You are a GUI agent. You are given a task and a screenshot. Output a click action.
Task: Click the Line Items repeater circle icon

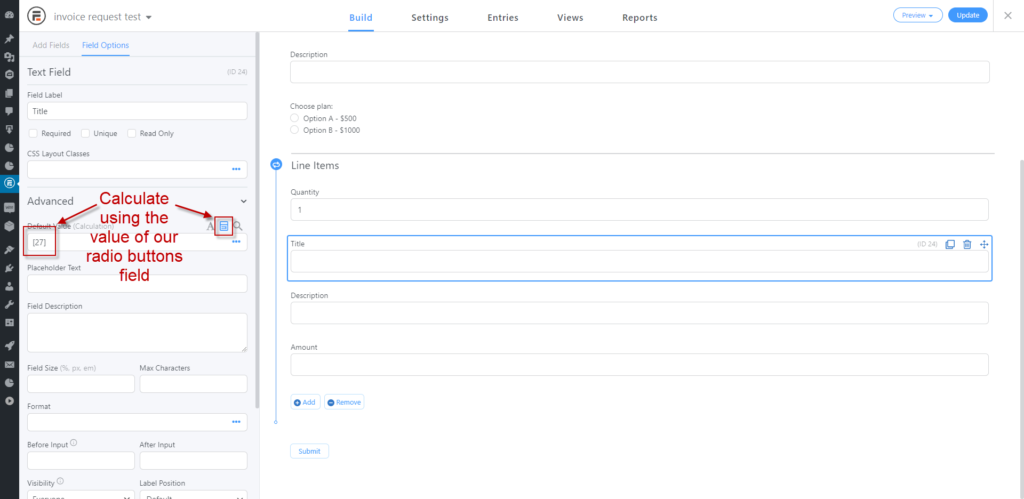(276, 165)
